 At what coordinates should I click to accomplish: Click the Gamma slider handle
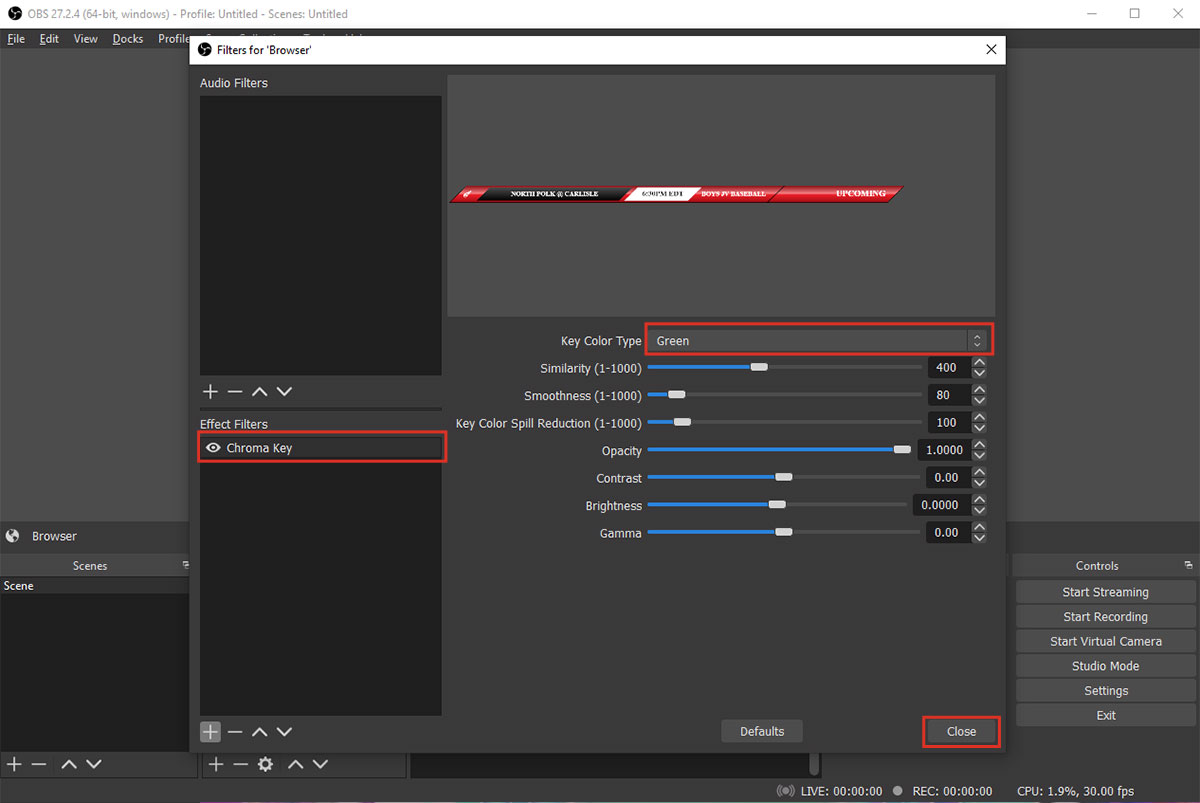pyautogui.click(x=783, y=532)
